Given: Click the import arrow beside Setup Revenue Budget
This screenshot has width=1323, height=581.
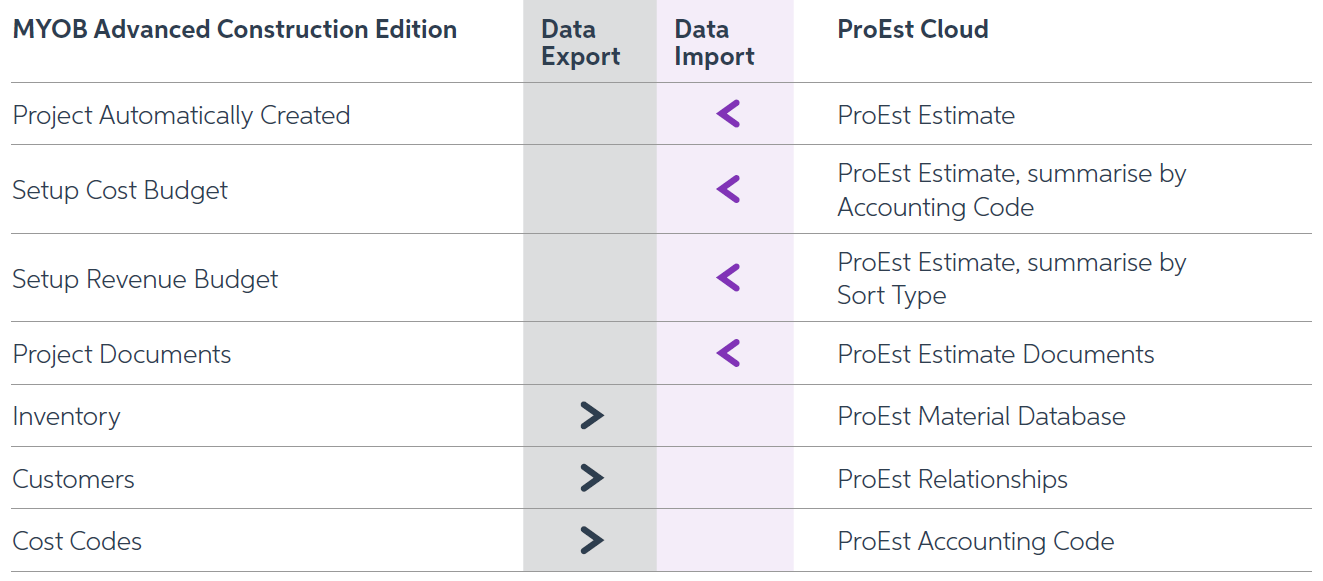Looking at the screenshot, I should 728,278.
